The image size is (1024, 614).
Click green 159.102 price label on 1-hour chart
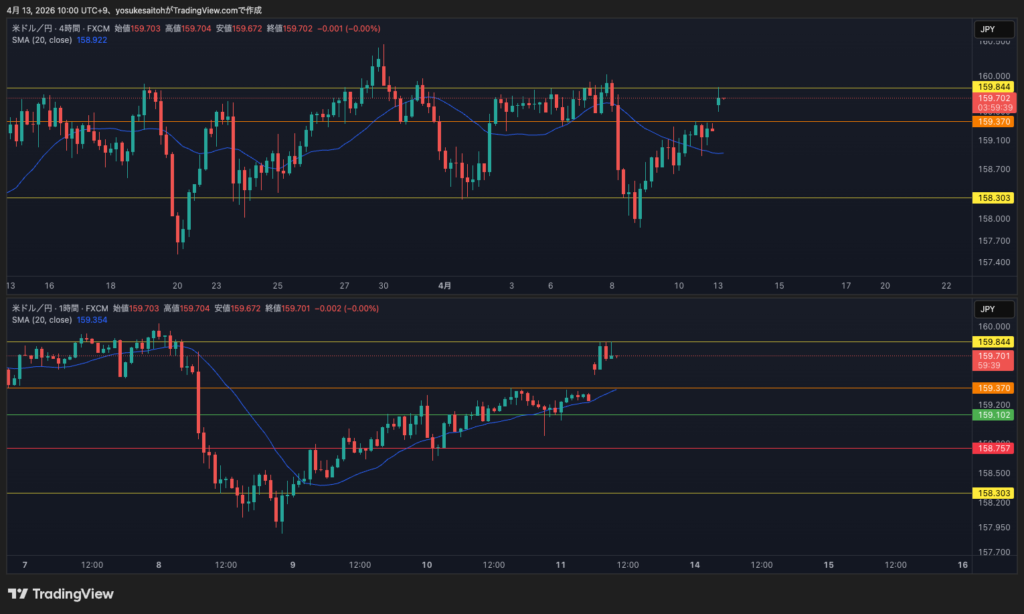[994, 415]
